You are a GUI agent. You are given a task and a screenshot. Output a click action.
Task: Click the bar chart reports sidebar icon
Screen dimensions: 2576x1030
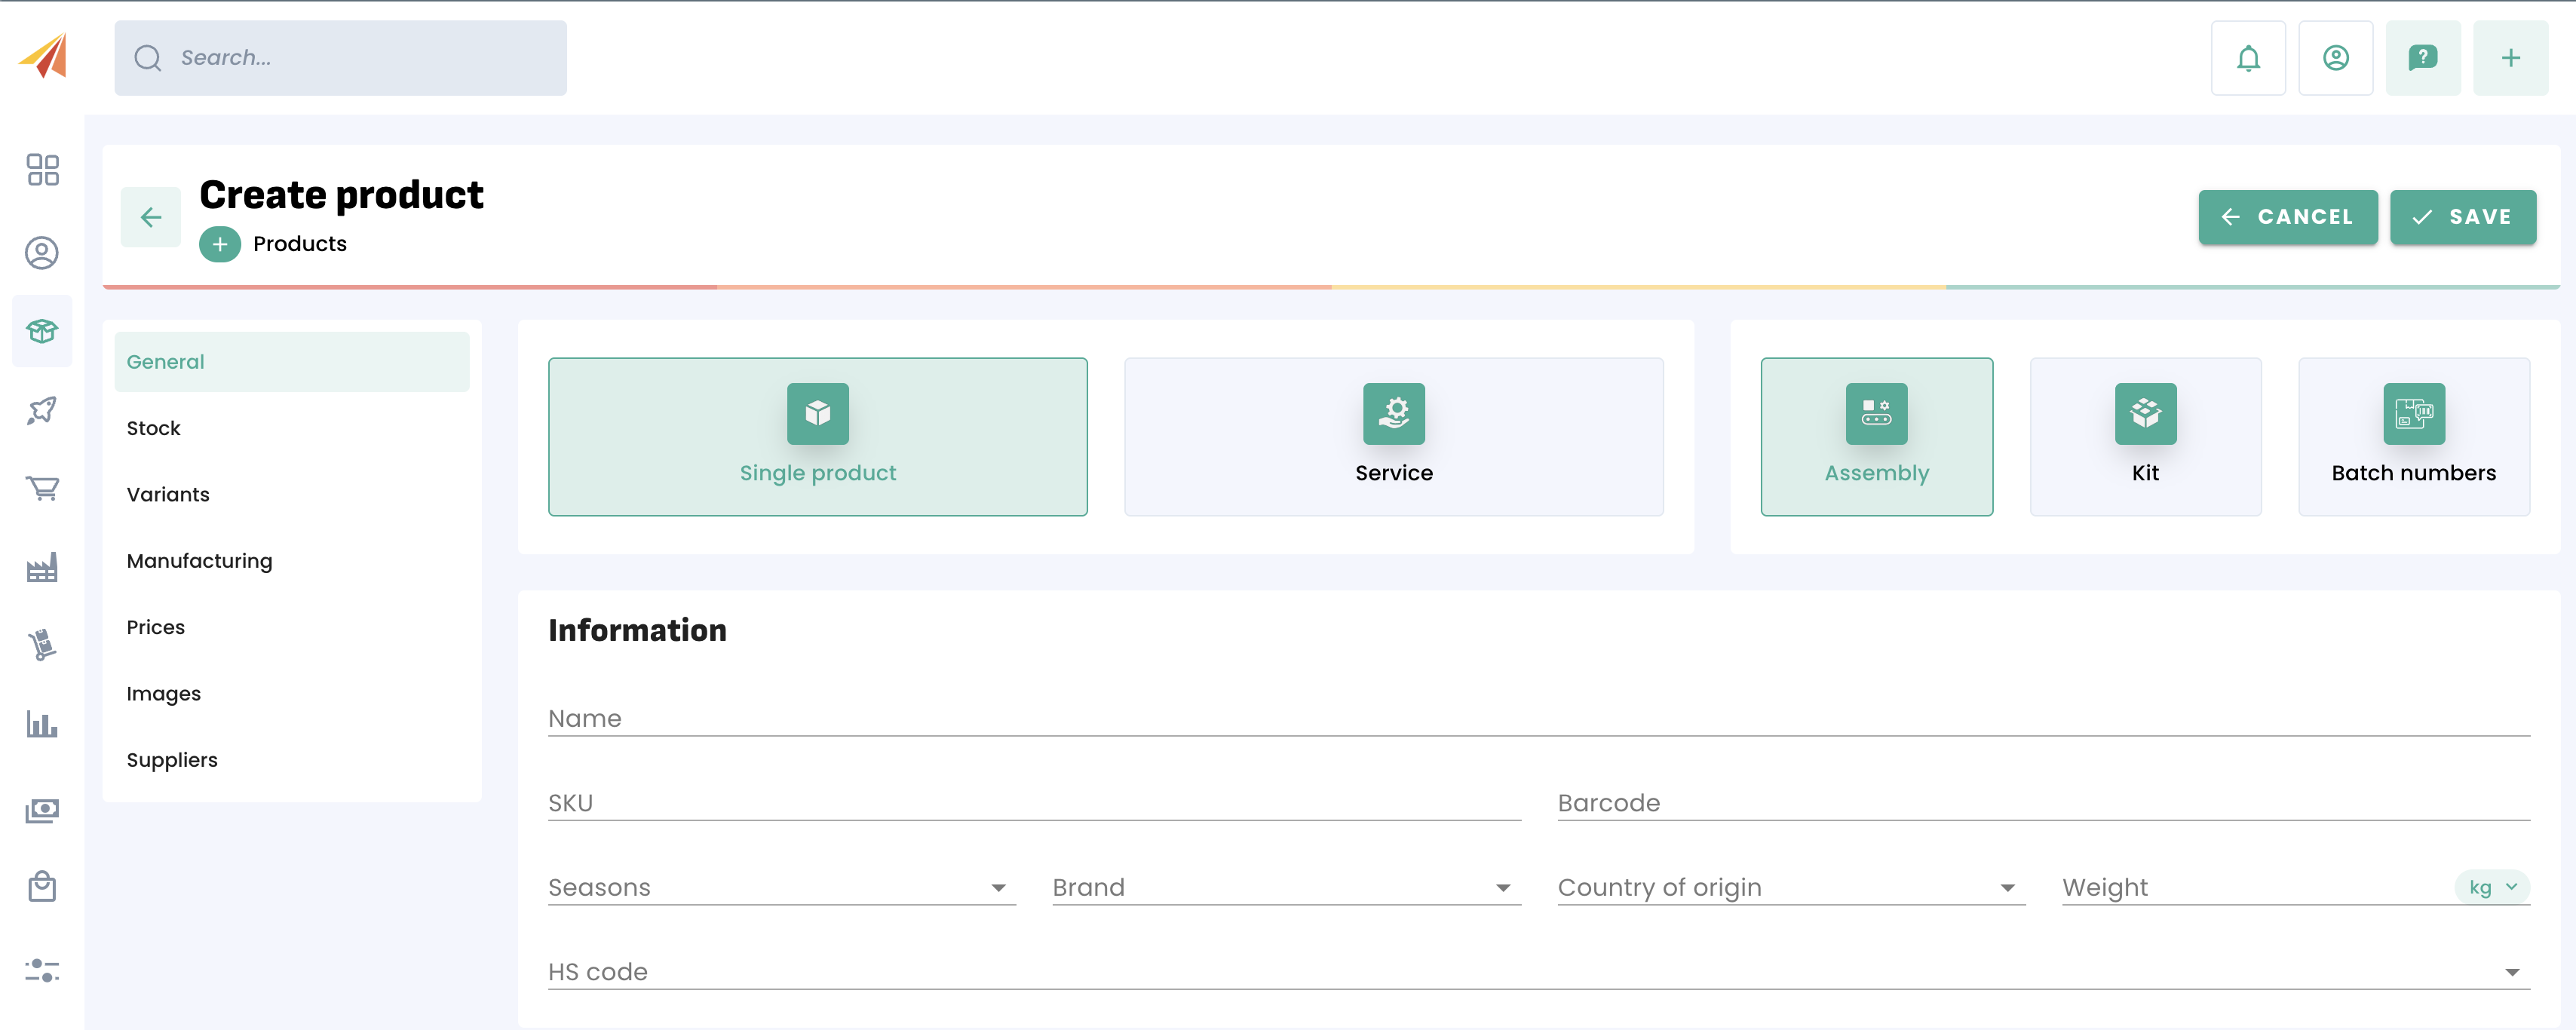click(42, 724)
